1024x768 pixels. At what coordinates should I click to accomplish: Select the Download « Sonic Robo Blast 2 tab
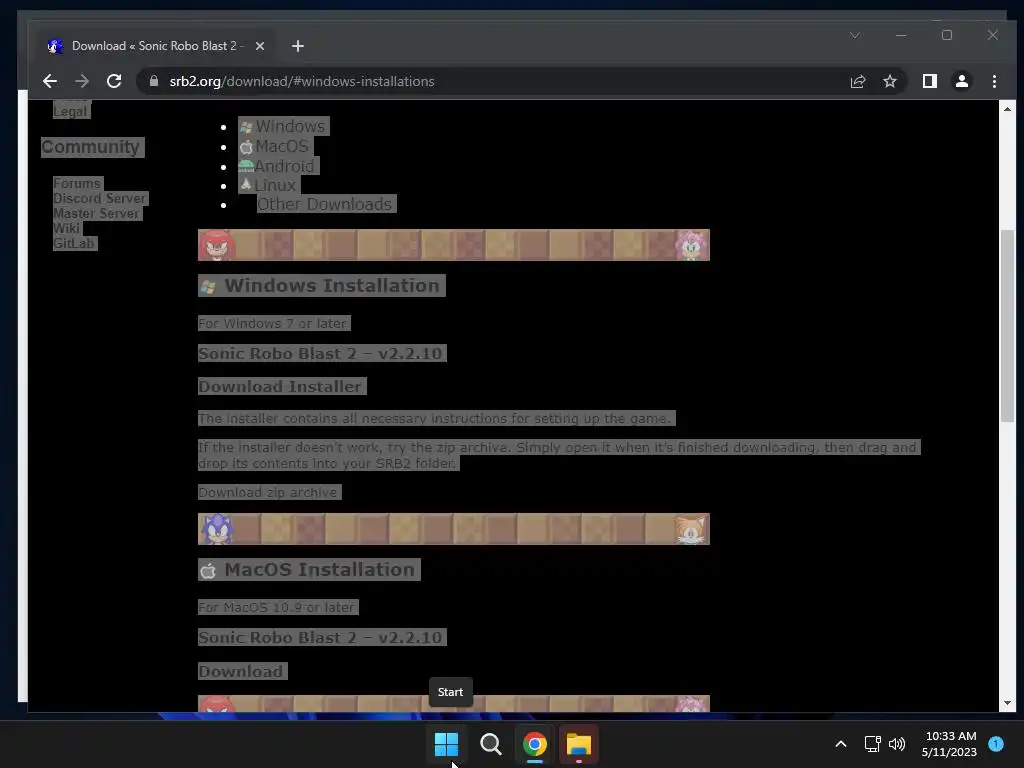[155, 46]
